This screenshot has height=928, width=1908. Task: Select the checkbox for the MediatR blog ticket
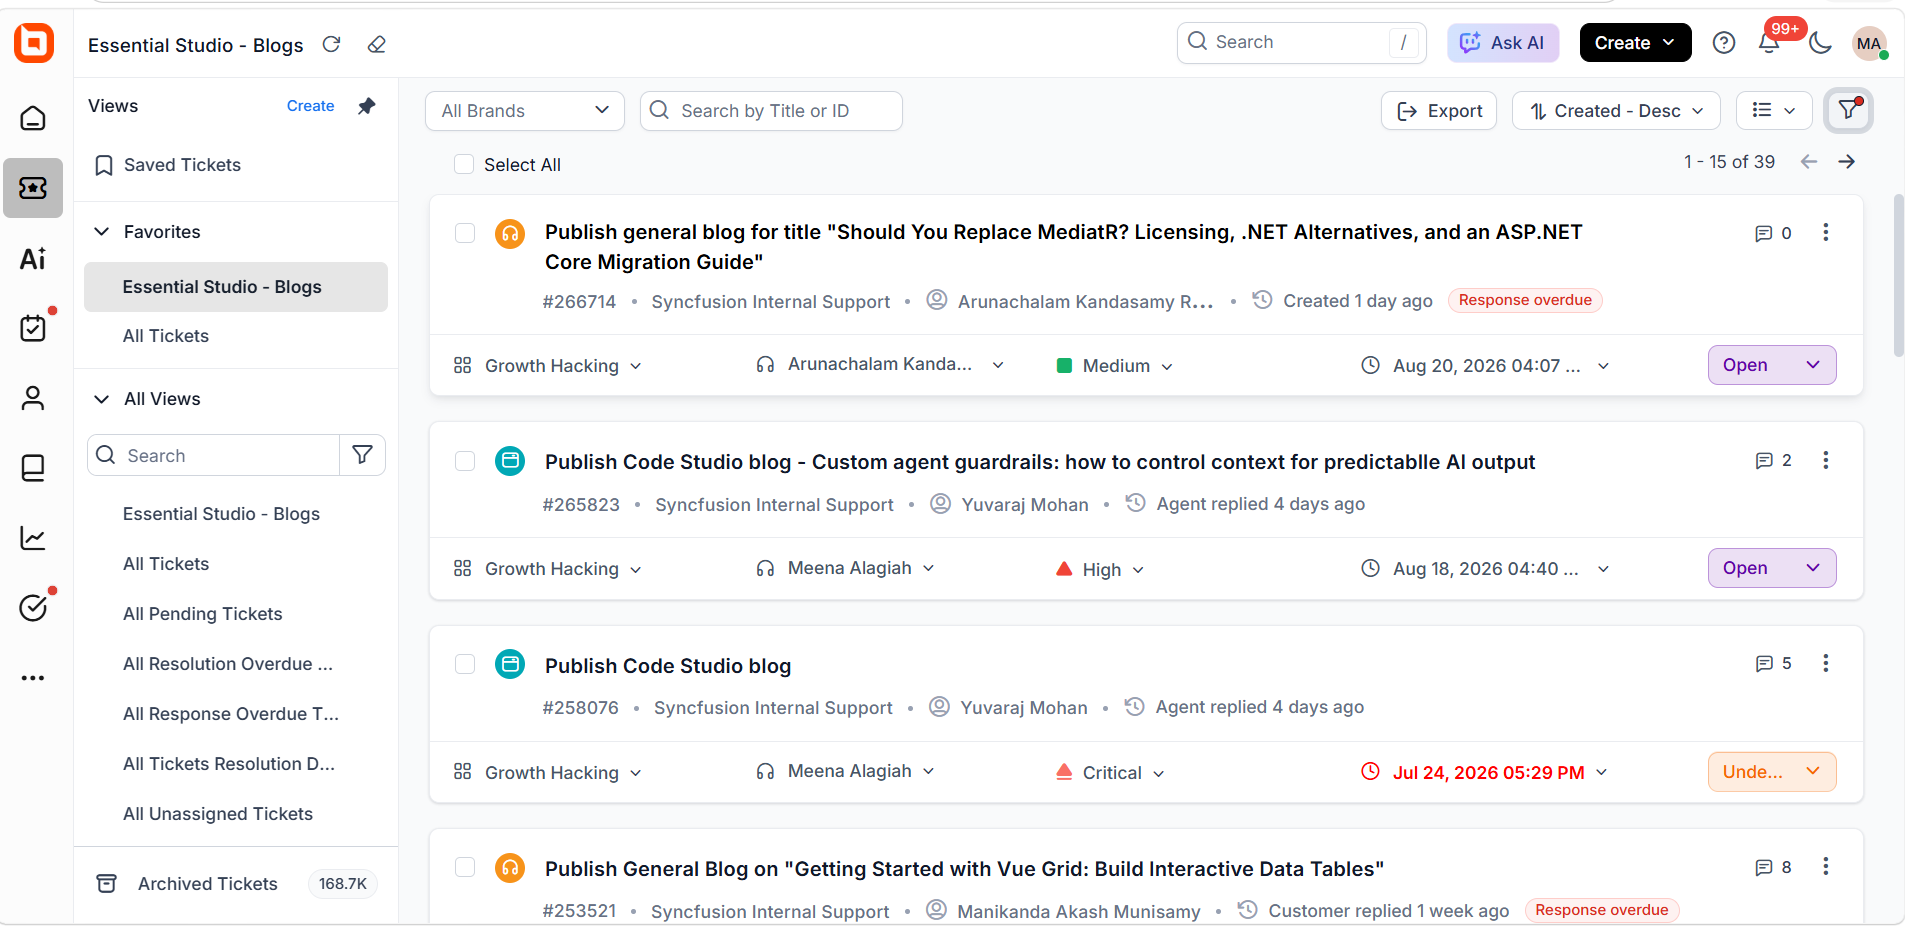pyautogui.click(x=465, y=233)
